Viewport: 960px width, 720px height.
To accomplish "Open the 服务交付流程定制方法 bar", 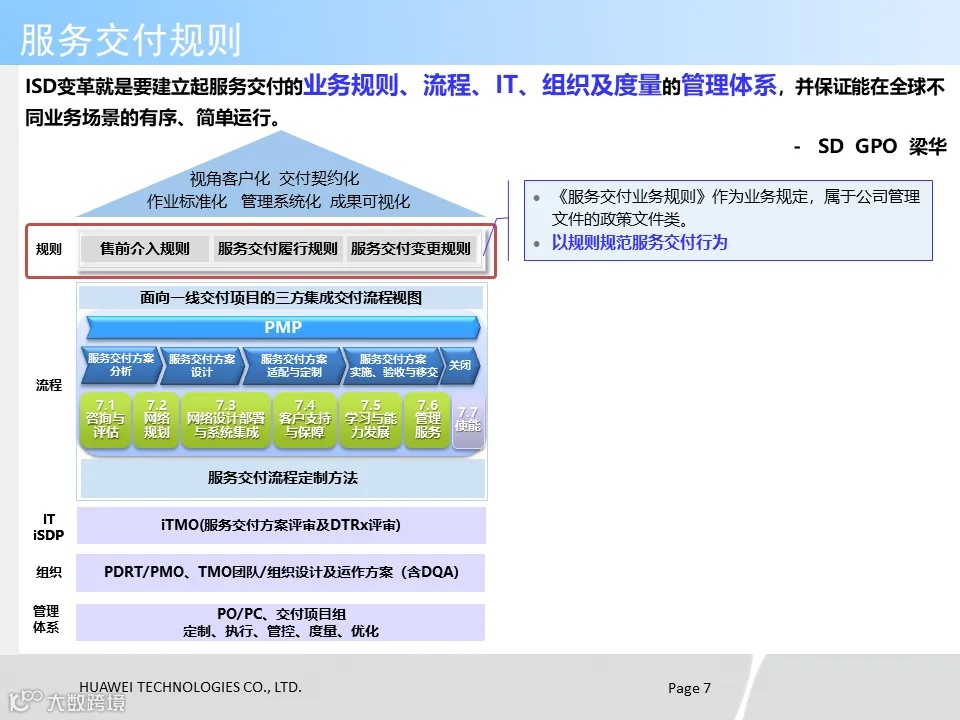I will 281,478.
